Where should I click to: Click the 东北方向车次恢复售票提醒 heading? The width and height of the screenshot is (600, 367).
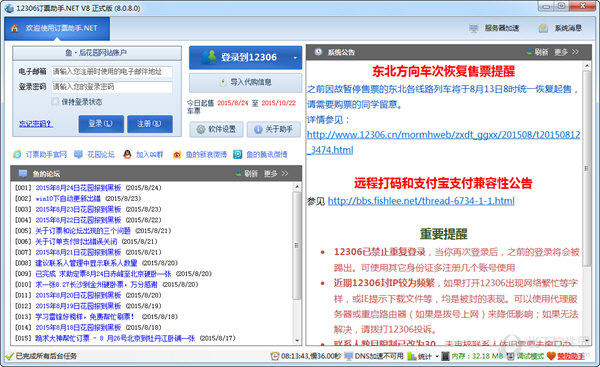(x=443, y=71)
